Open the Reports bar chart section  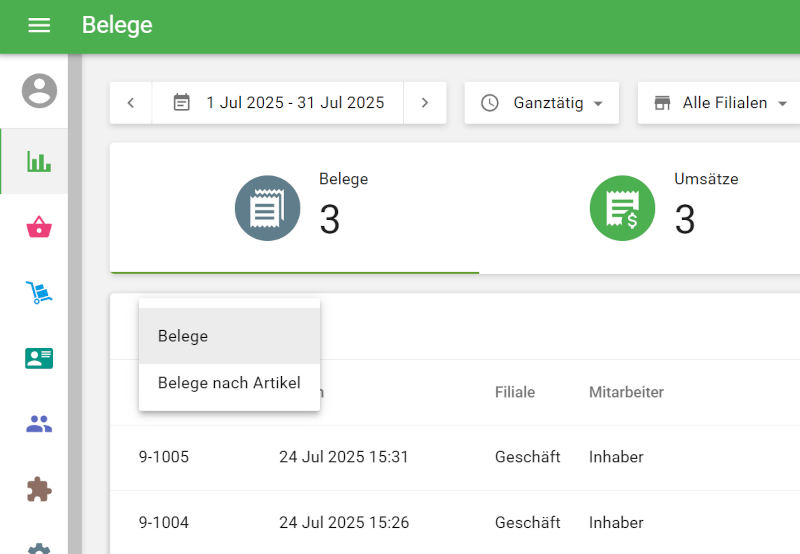click(x=39, y=161)
